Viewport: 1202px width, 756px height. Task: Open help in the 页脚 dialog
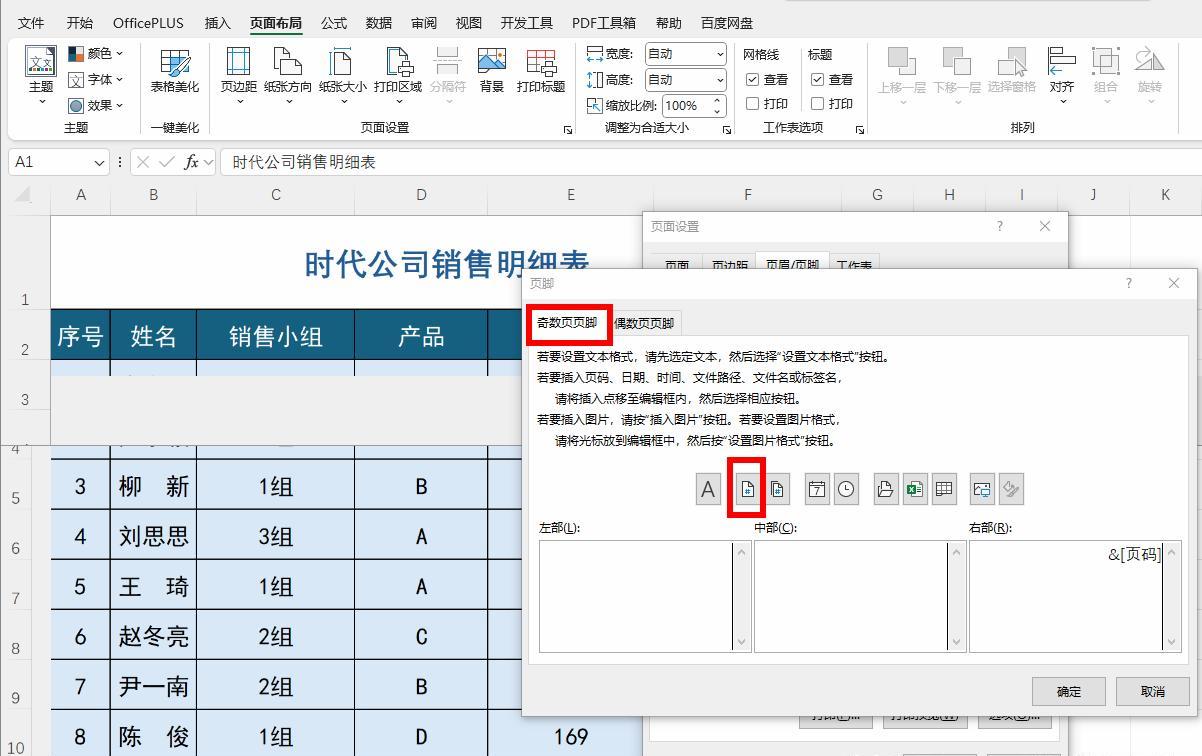pyautogui.click(x=1128, y=283)
